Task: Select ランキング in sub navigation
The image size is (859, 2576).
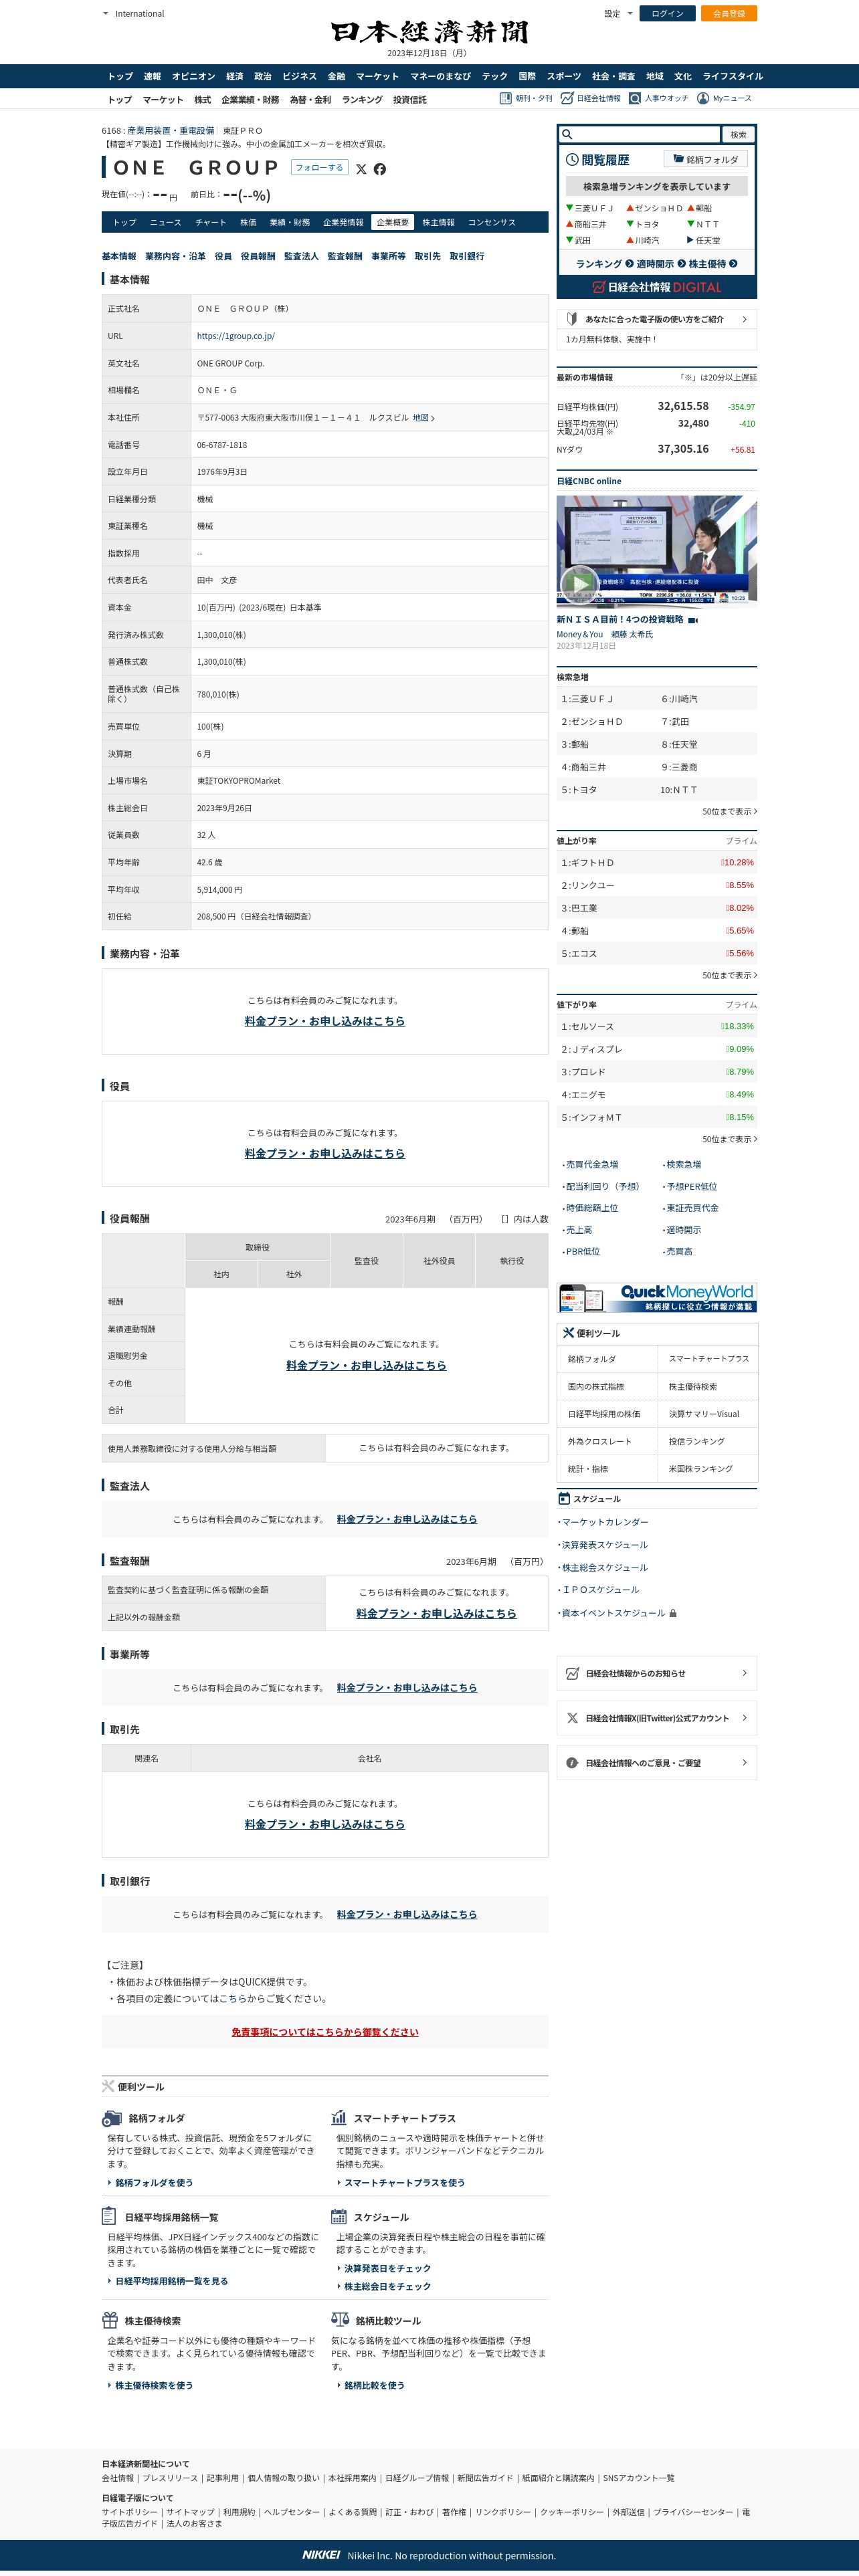Action: click(362, 100)
